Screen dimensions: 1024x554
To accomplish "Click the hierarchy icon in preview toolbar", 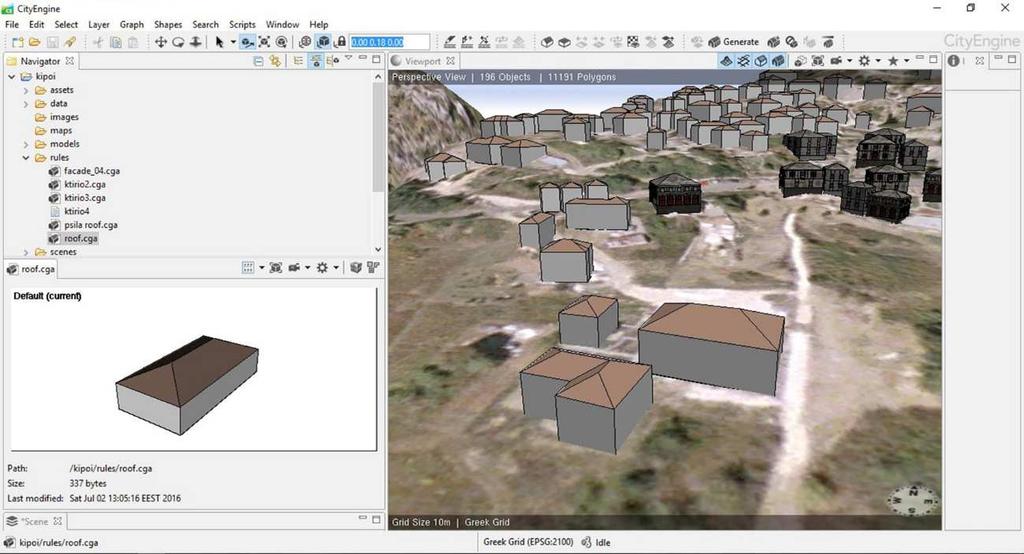I will click(373, 268).
